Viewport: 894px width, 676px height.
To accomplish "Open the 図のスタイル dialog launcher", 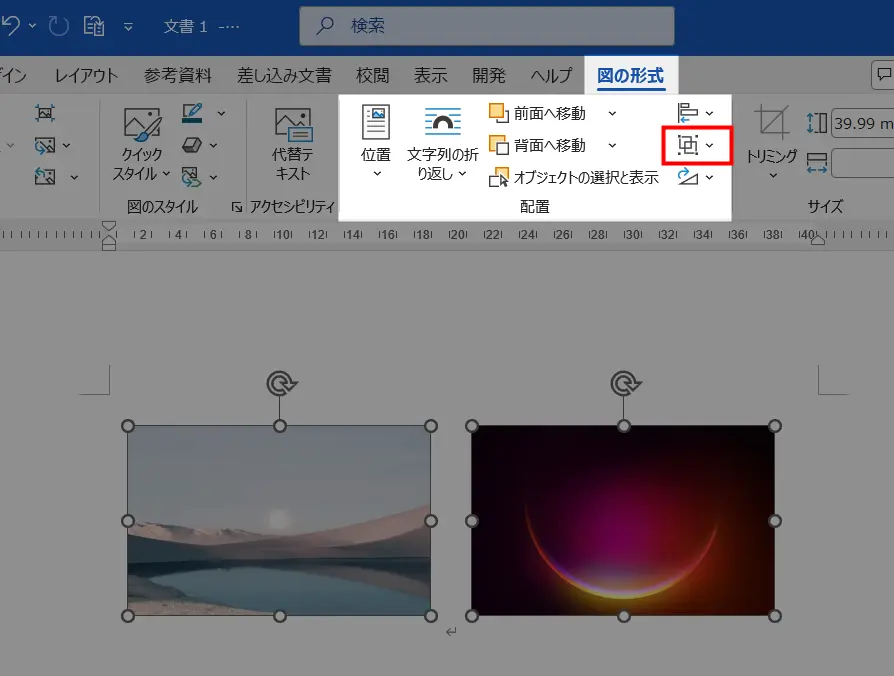I will pyautogui.click(x=237, y=207).
